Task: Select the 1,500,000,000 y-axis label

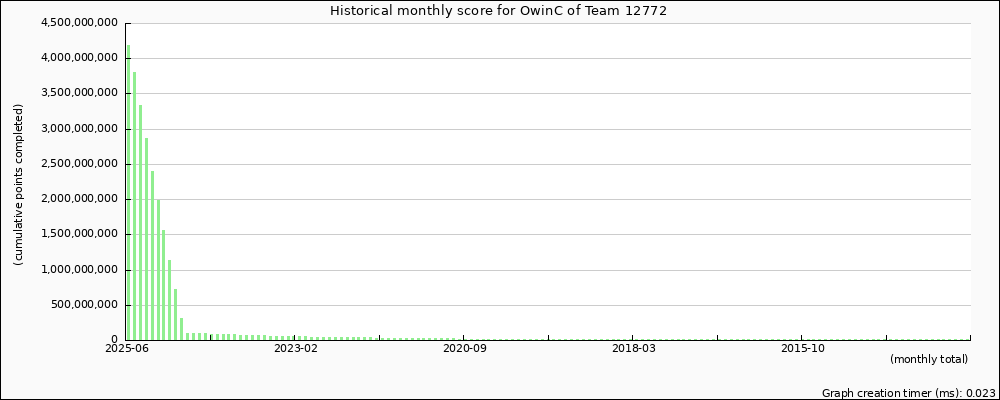Action: pyautogui.click(x=80, y=234)
